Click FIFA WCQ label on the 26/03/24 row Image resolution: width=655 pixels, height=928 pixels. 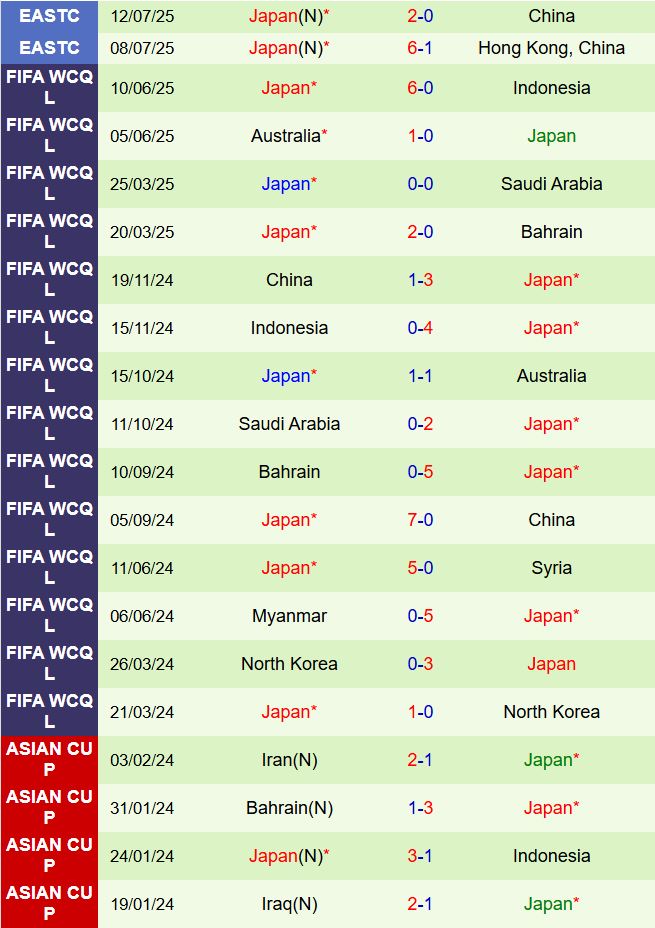49,664
